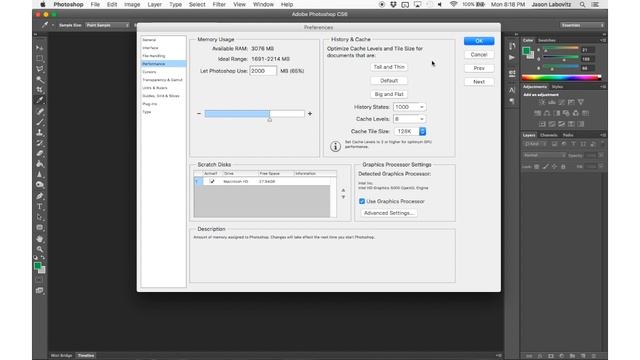Uncheck Use Graphics Processor
Viewport: 640px width, 360px height.
(362, 201)
